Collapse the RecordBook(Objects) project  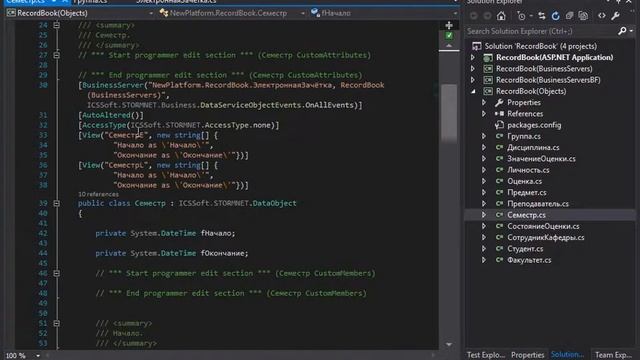pos(473,91)
